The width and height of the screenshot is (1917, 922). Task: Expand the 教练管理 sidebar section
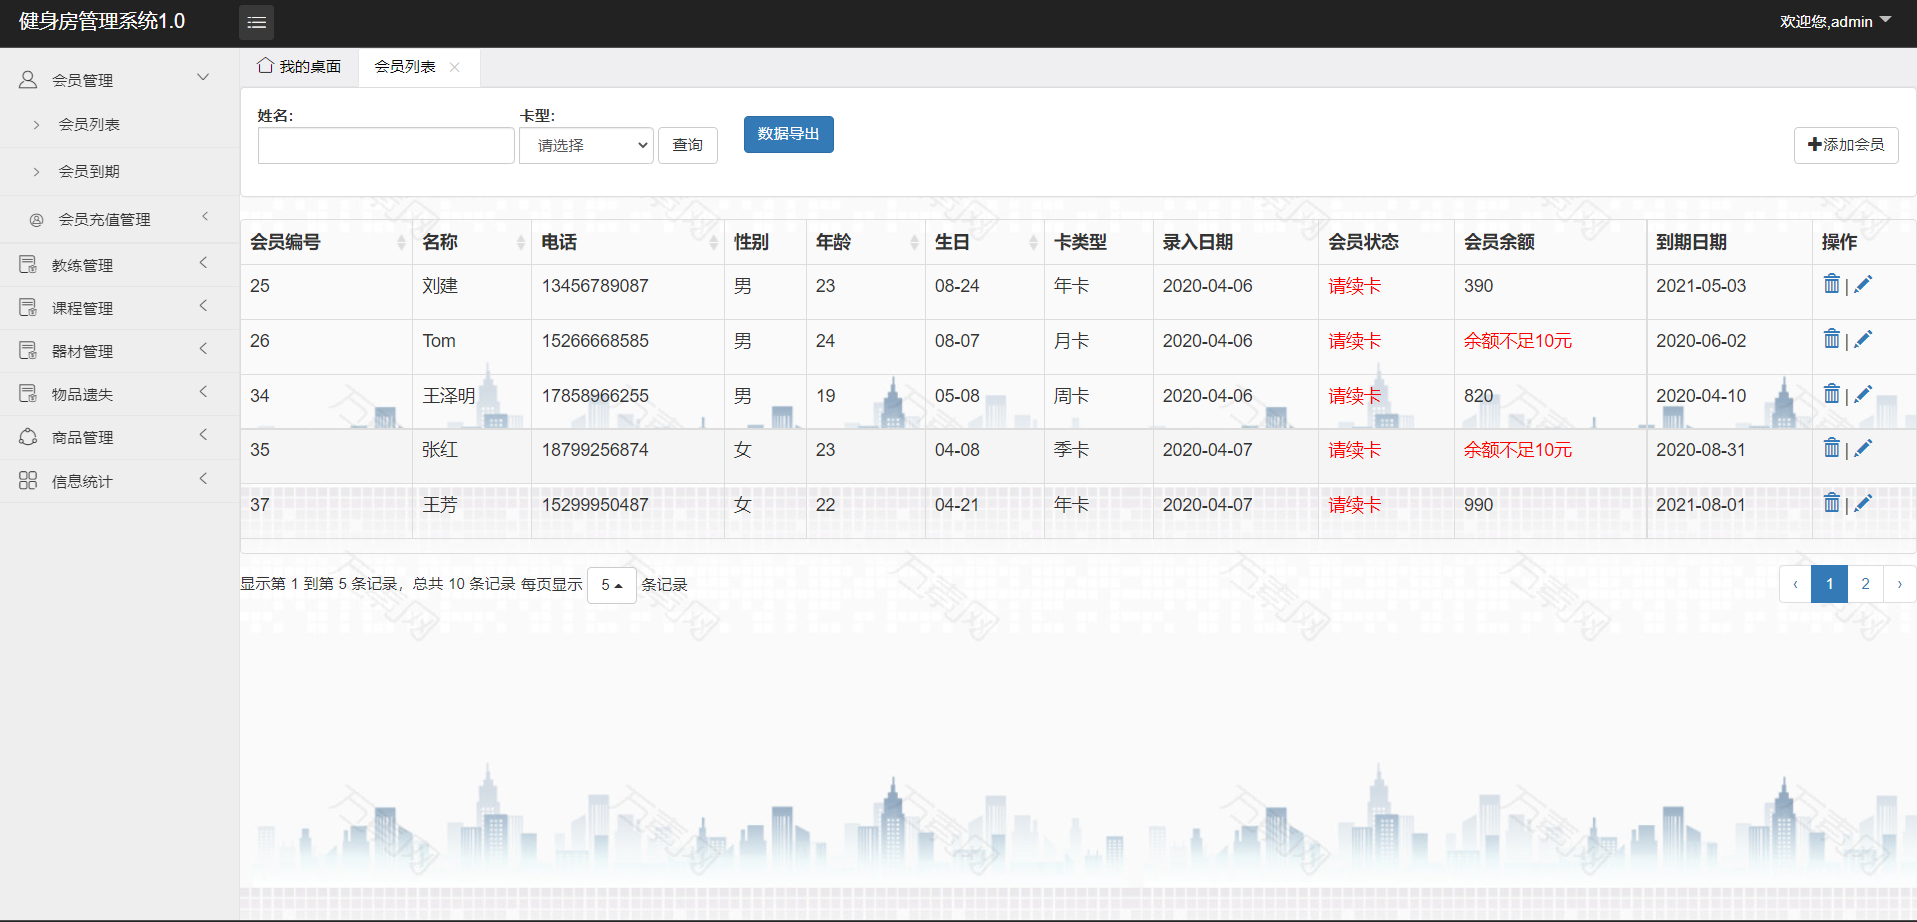(203, 263)
